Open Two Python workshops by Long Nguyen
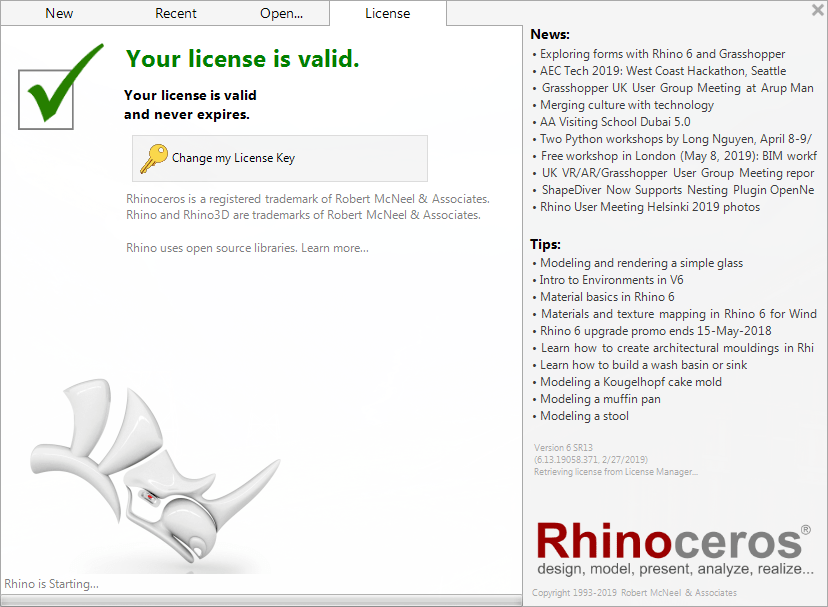 676,139
